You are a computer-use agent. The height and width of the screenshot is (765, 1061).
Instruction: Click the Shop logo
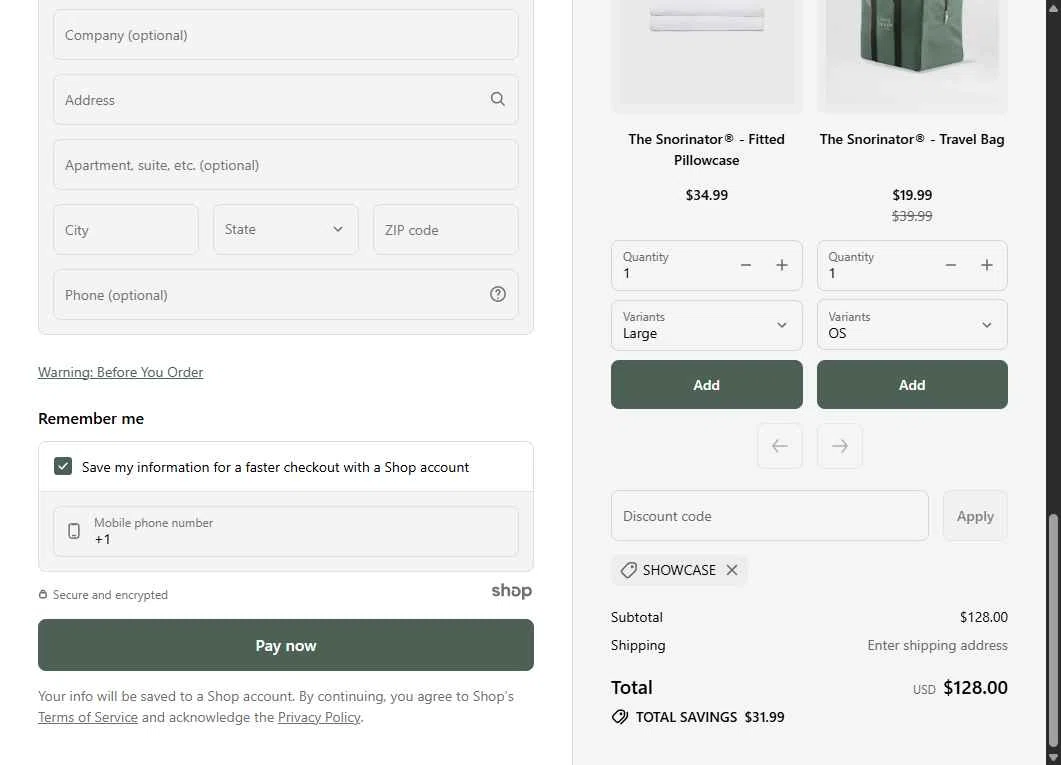[x=512, y=591]
